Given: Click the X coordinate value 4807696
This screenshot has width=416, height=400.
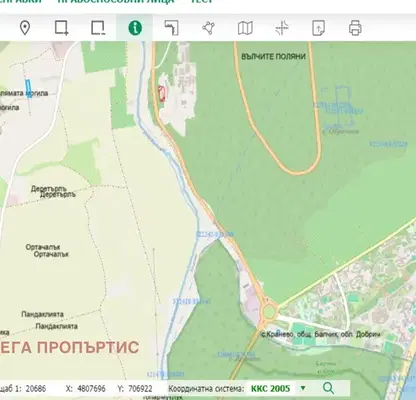Looking at the screenshot, I should (x=91, y=389).
